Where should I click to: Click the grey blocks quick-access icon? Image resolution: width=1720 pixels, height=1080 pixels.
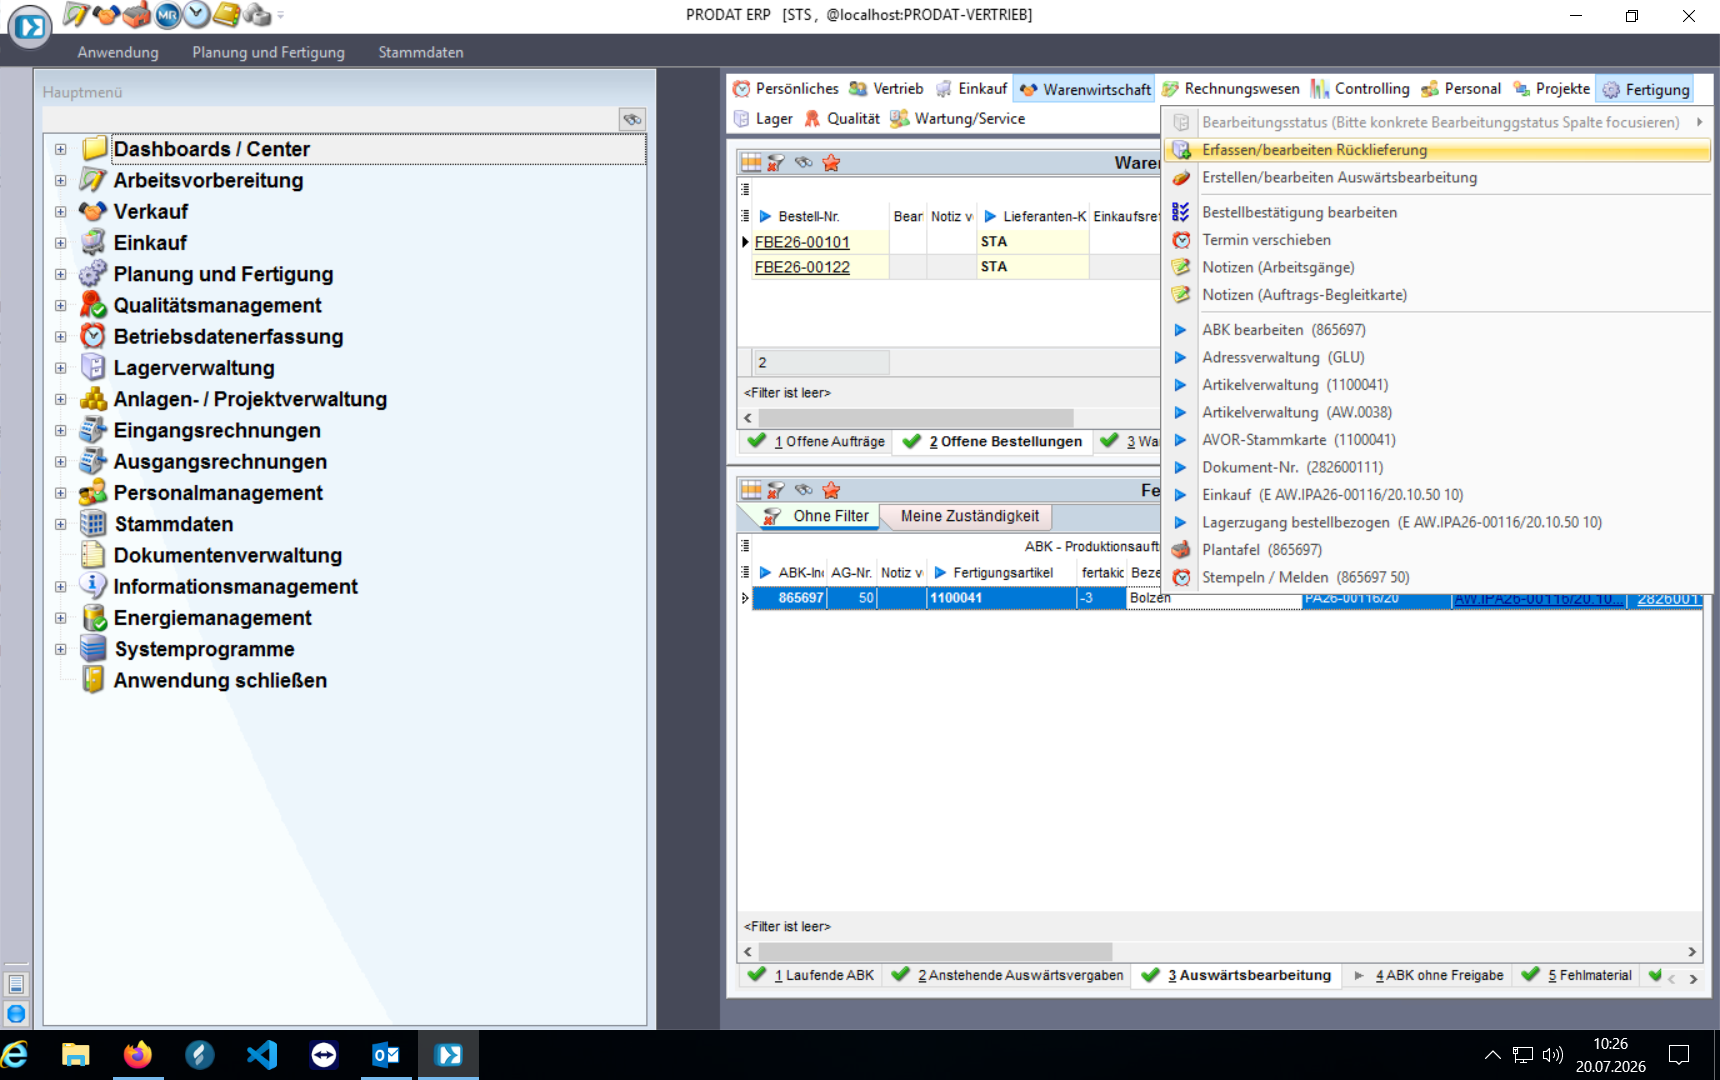[x=257, y=14]
